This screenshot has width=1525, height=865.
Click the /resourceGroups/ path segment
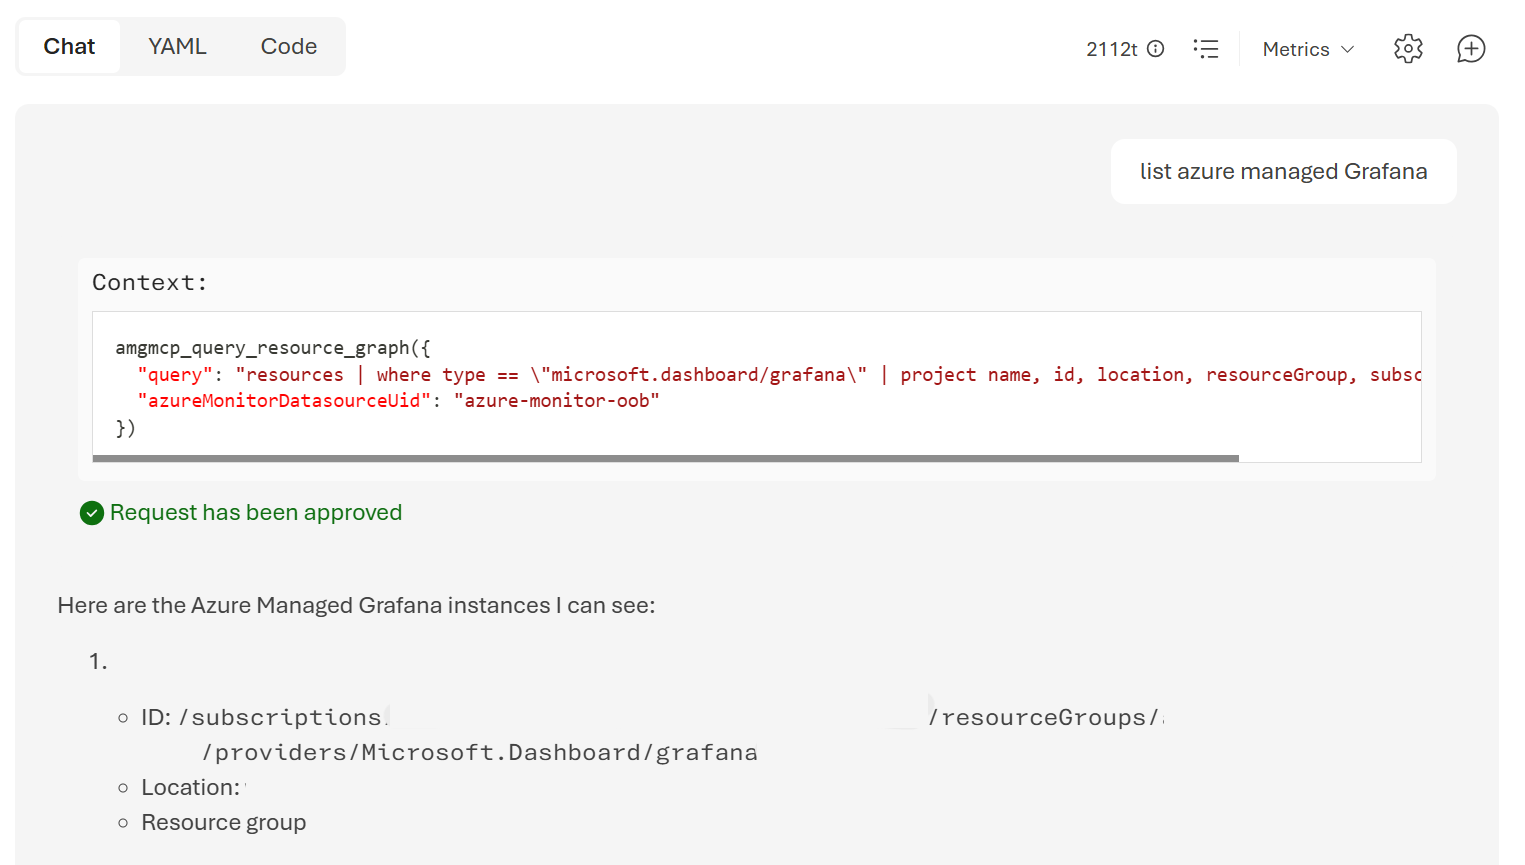(x=1044, y=718)
